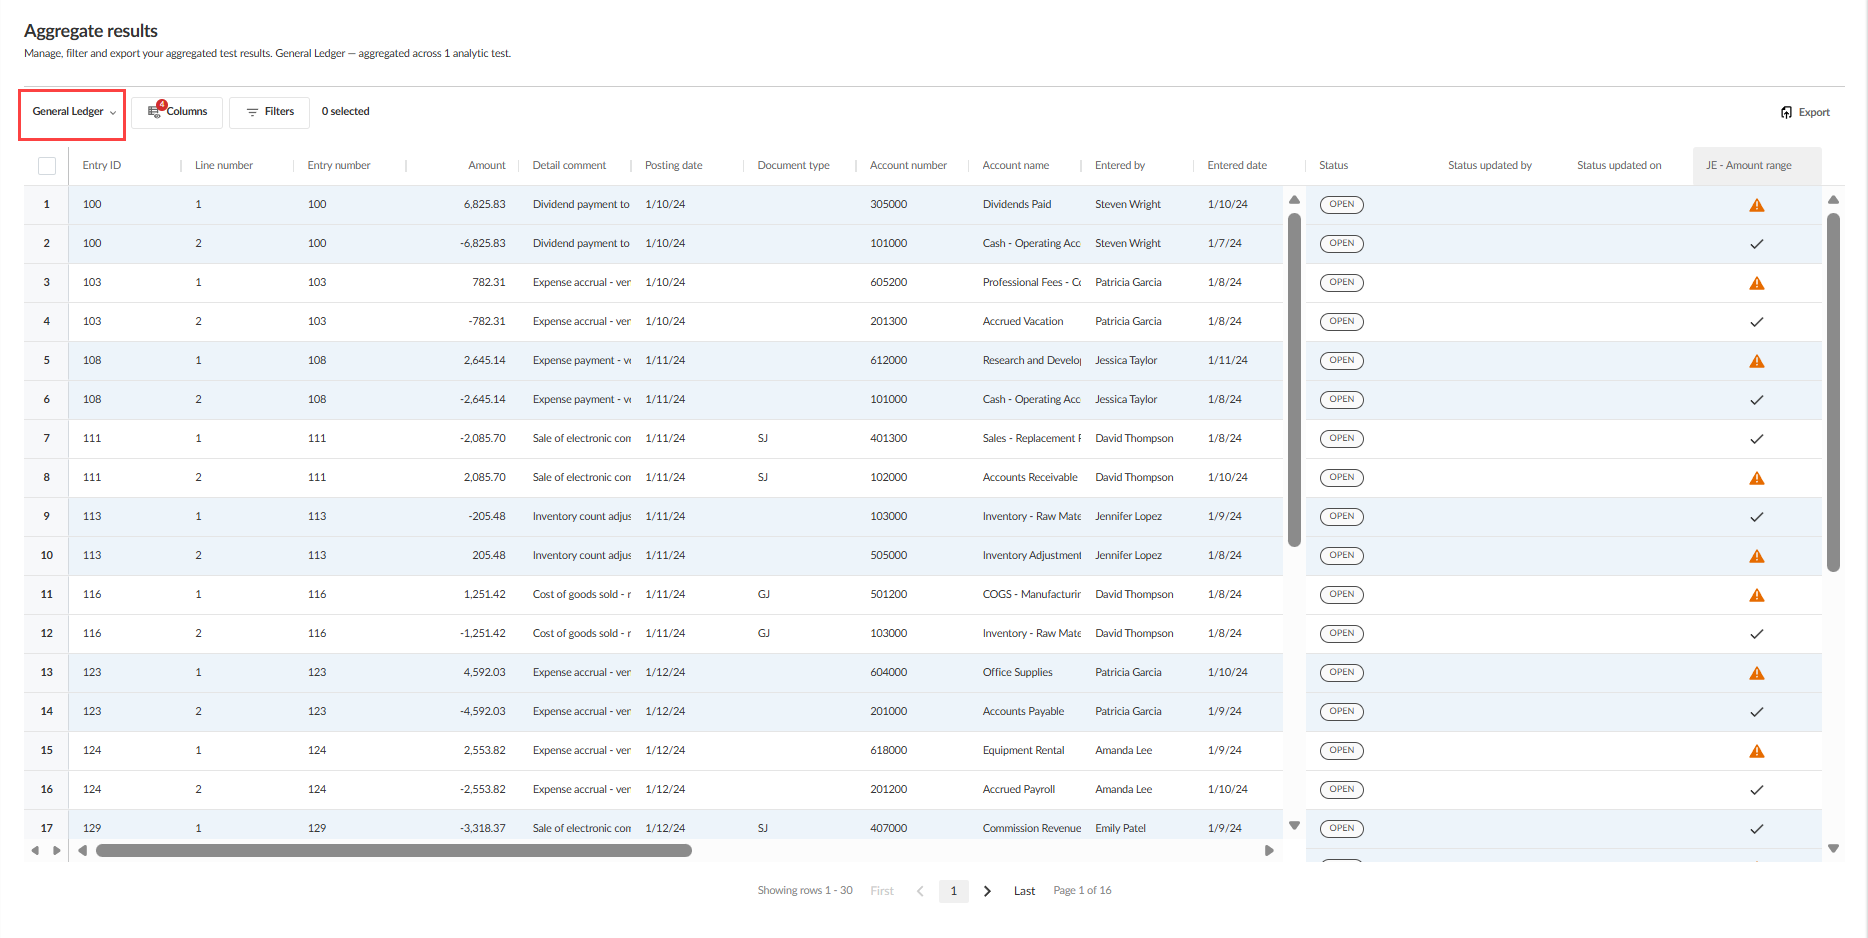This screenshot has height=938, width=1868.
Task: Click 'Dividends Paid' account name cell
Action: click(1017, 205)
